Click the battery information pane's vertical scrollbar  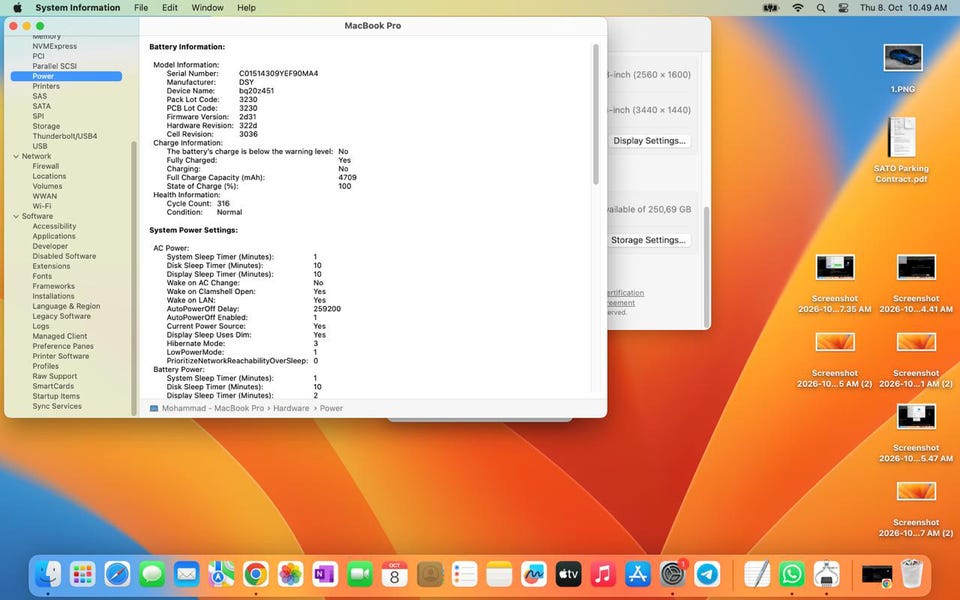click(596, 114)
